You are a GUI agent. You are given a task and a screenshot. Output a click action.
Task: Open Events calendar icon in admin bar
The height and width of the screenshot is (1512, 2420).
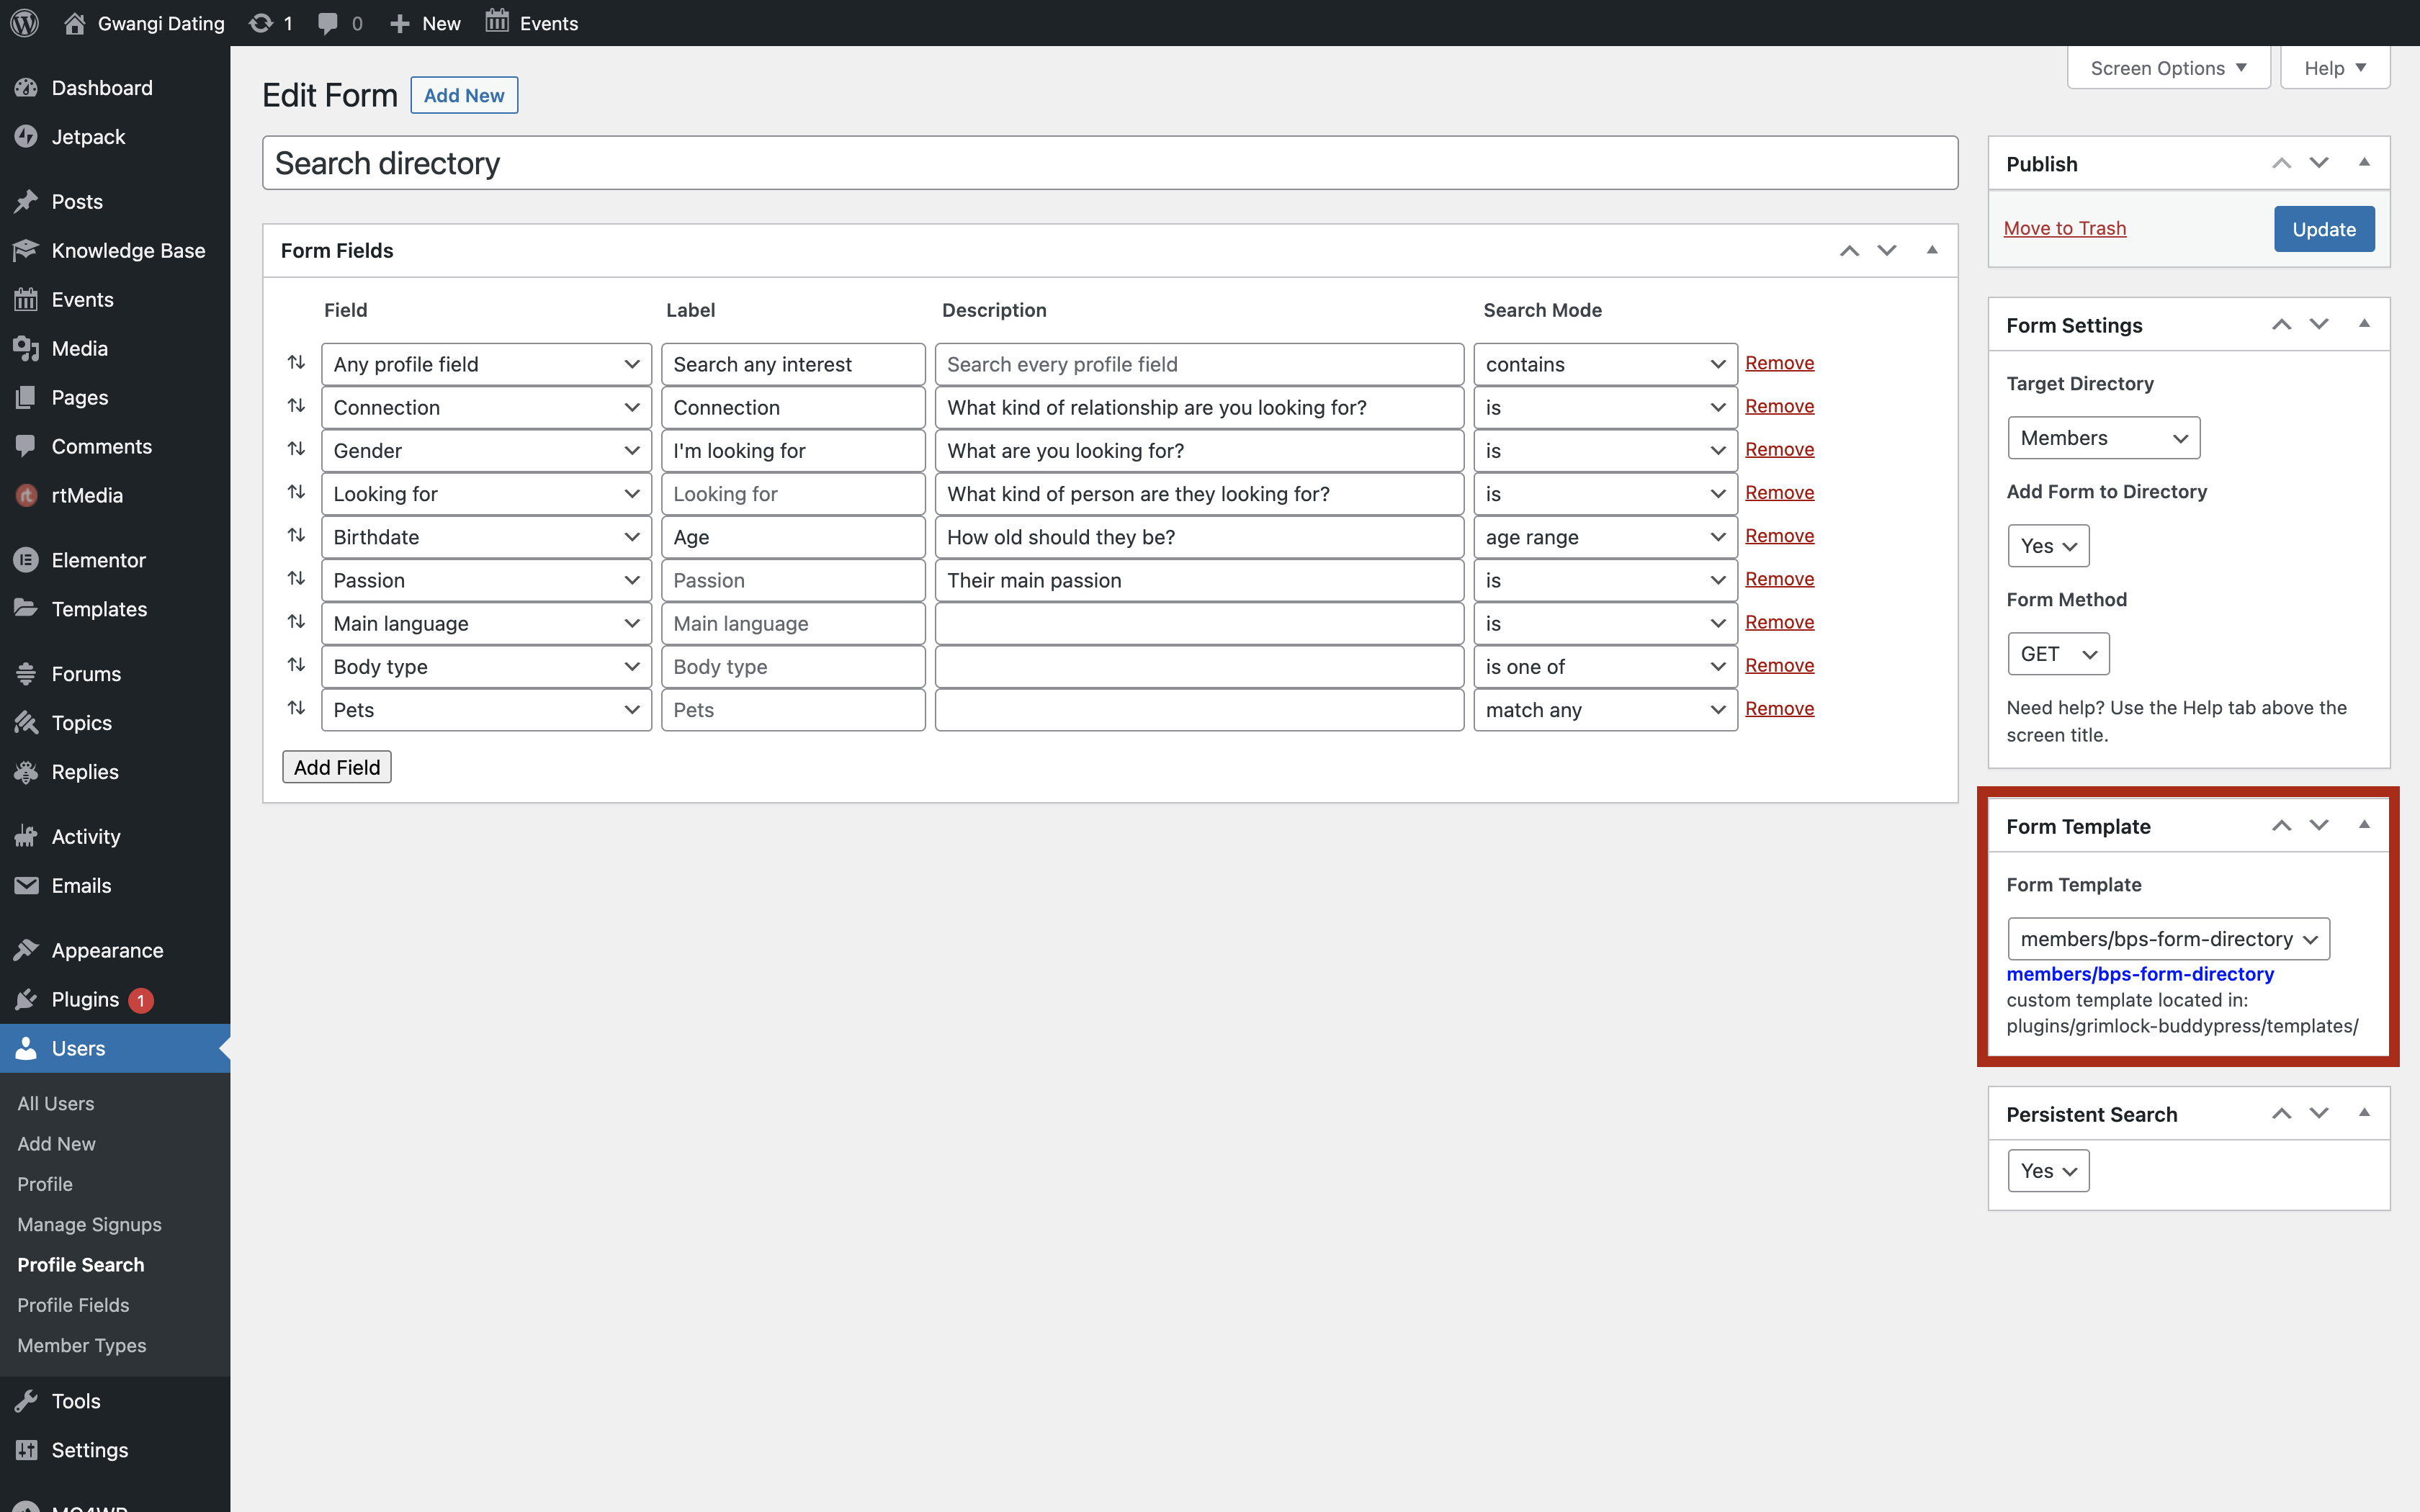497,21
